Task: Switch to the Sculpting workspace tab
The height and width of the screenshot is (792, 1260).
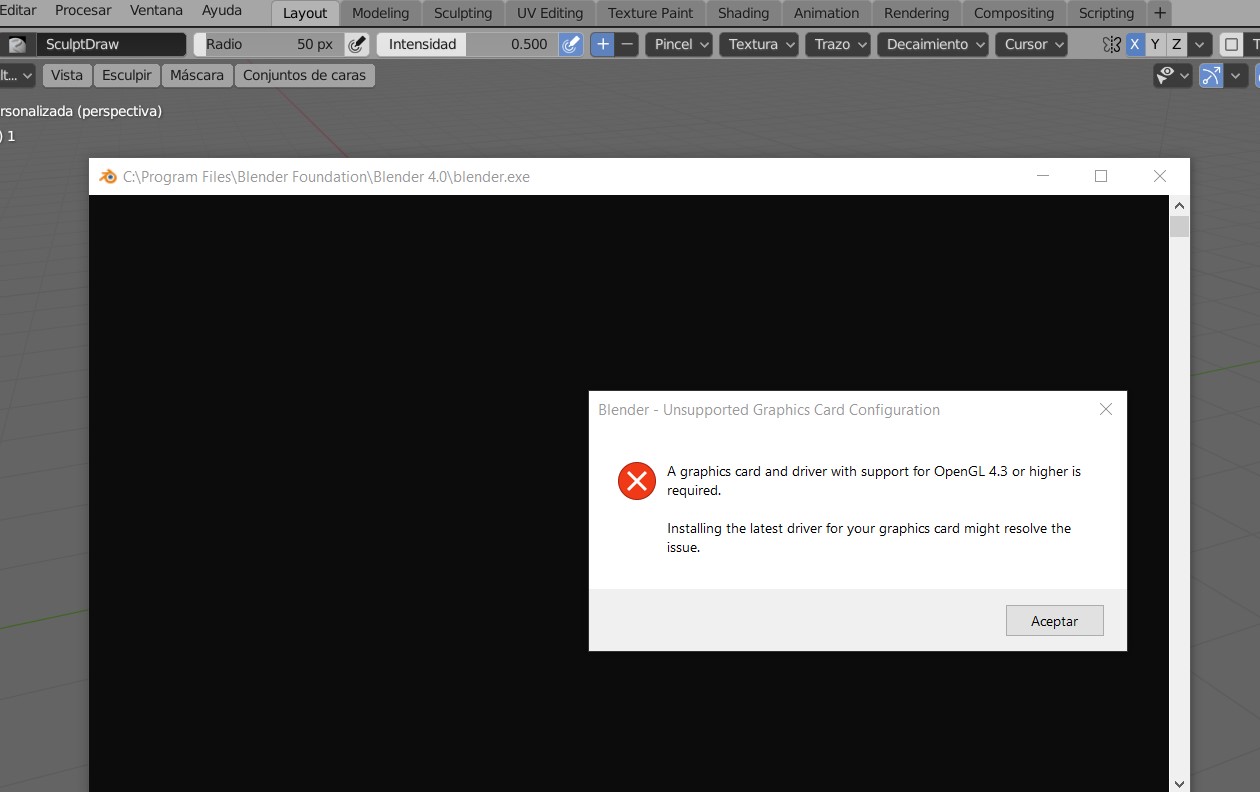Action: (463, 13)
